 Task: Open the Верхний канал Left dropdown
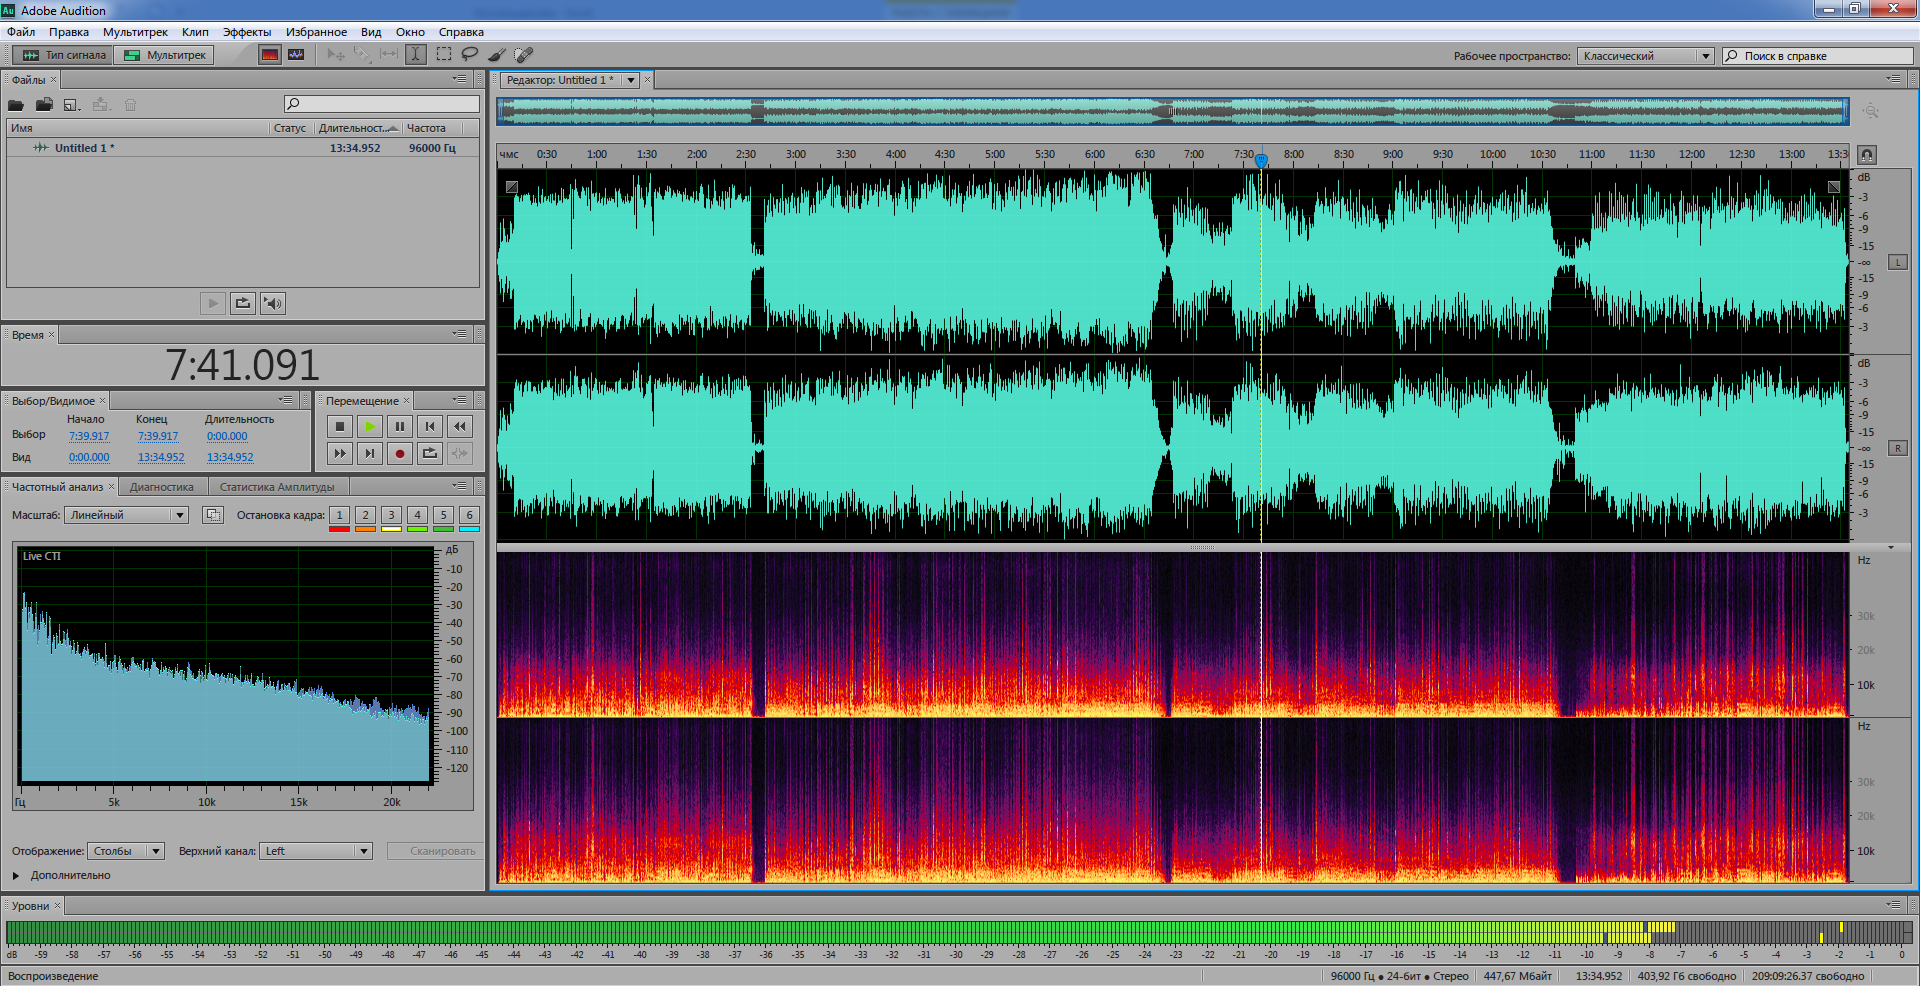click(316, 851)
